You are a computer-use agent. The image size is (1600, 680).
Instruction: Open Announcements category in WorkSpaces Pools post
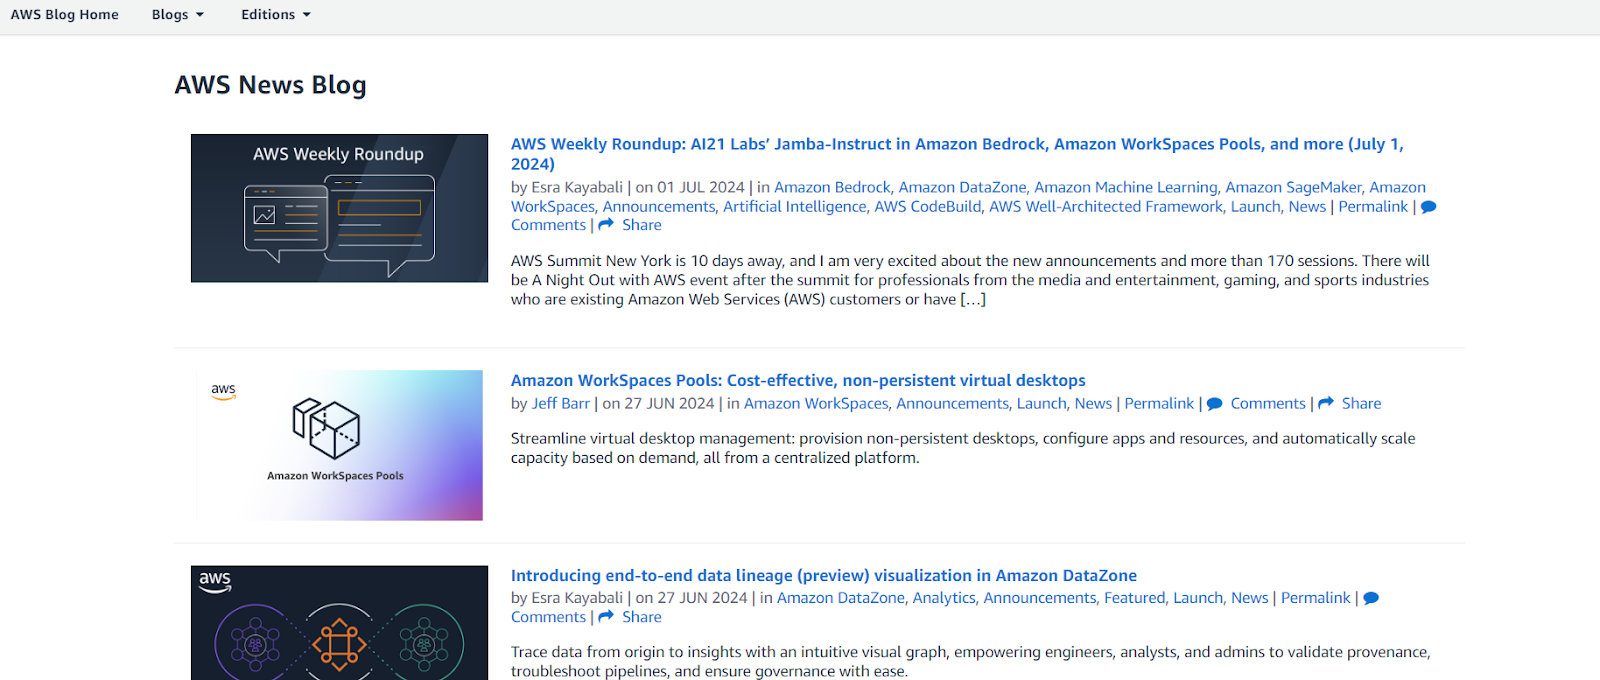(953, 403)
